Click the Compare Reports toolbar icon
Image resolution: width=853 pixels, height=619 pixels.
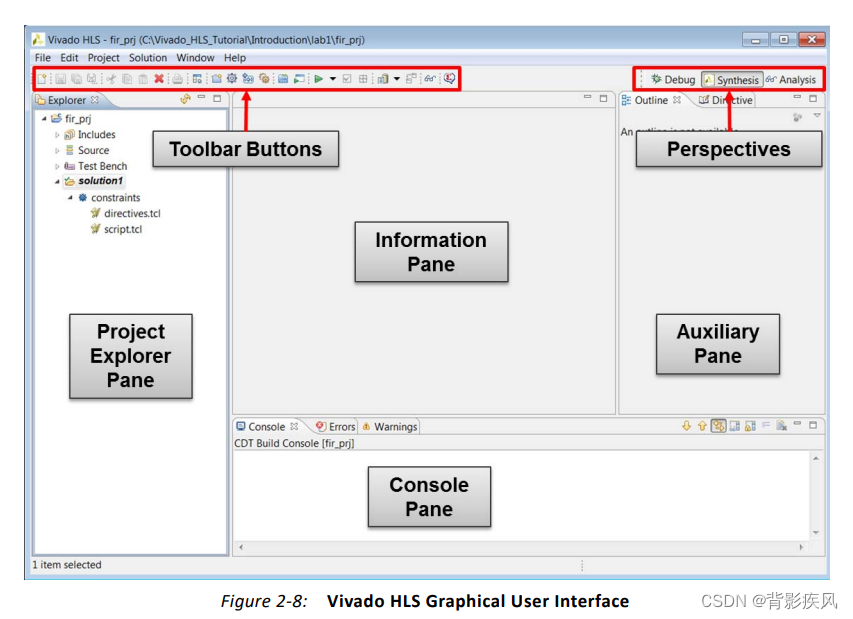pos(411,79)
